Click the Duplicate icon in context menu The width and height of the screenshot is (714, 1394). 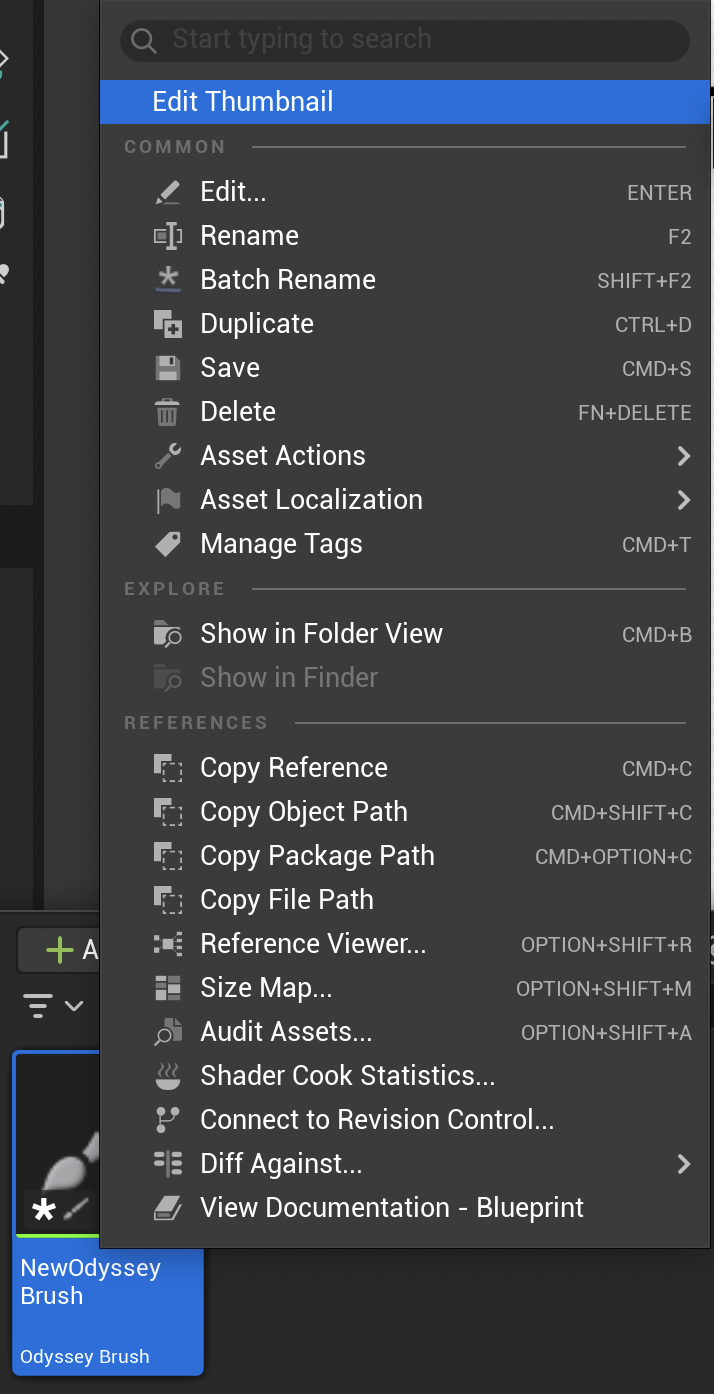(168, 324)
